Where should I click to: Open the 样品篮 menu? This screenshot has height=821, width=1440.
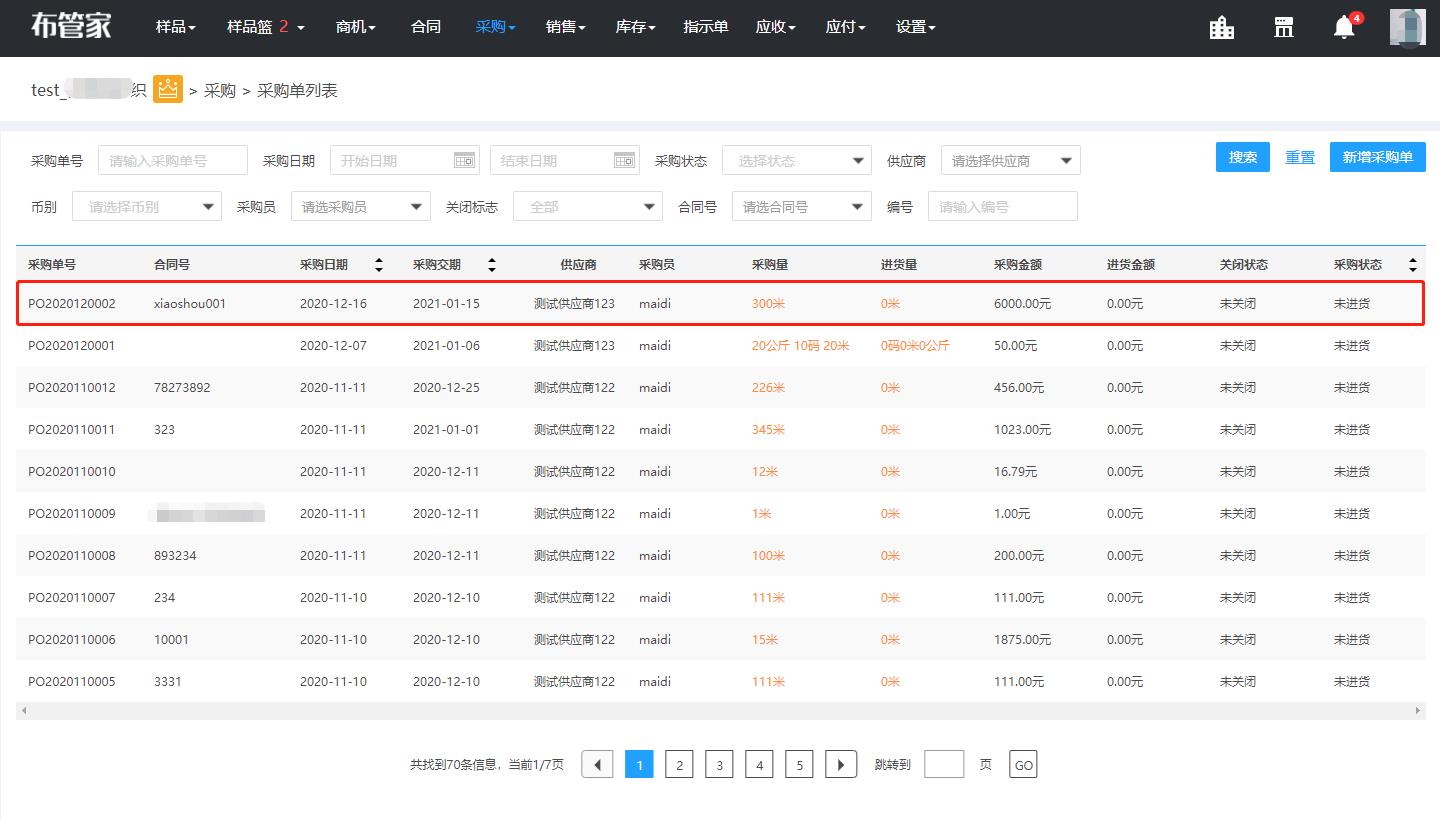coord(266,27)
